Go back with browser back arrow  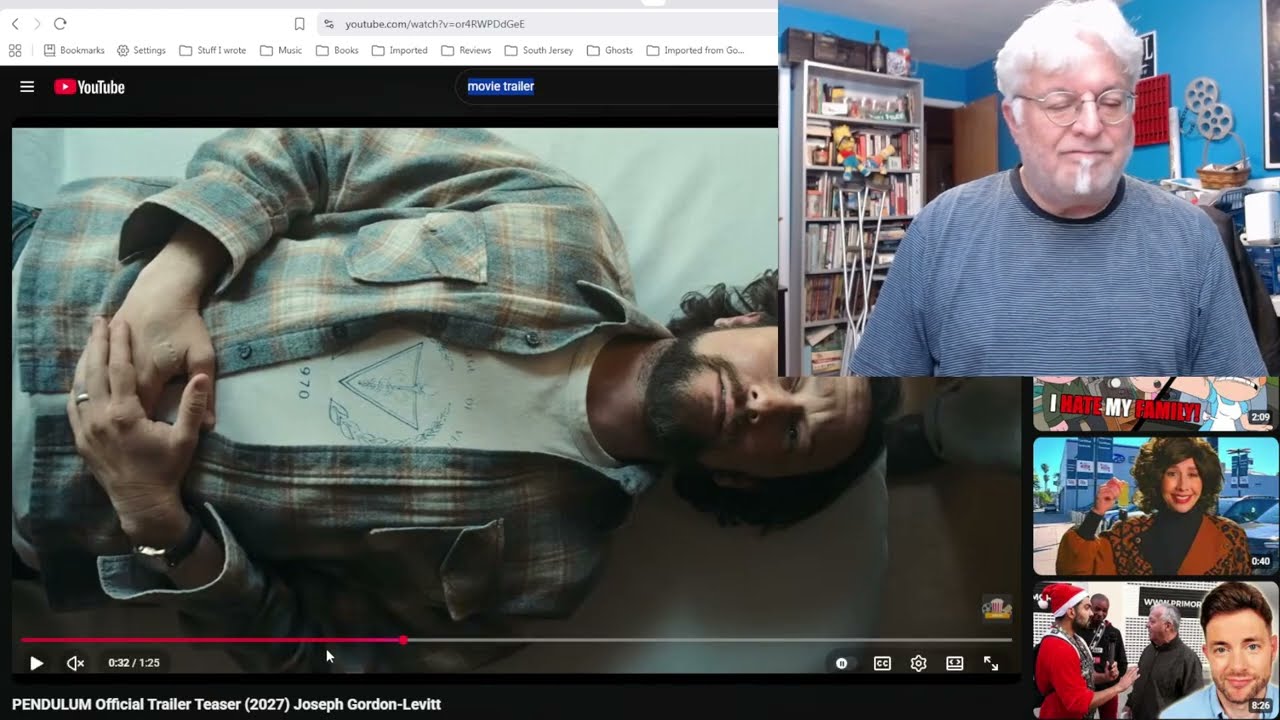pos(15,23)
